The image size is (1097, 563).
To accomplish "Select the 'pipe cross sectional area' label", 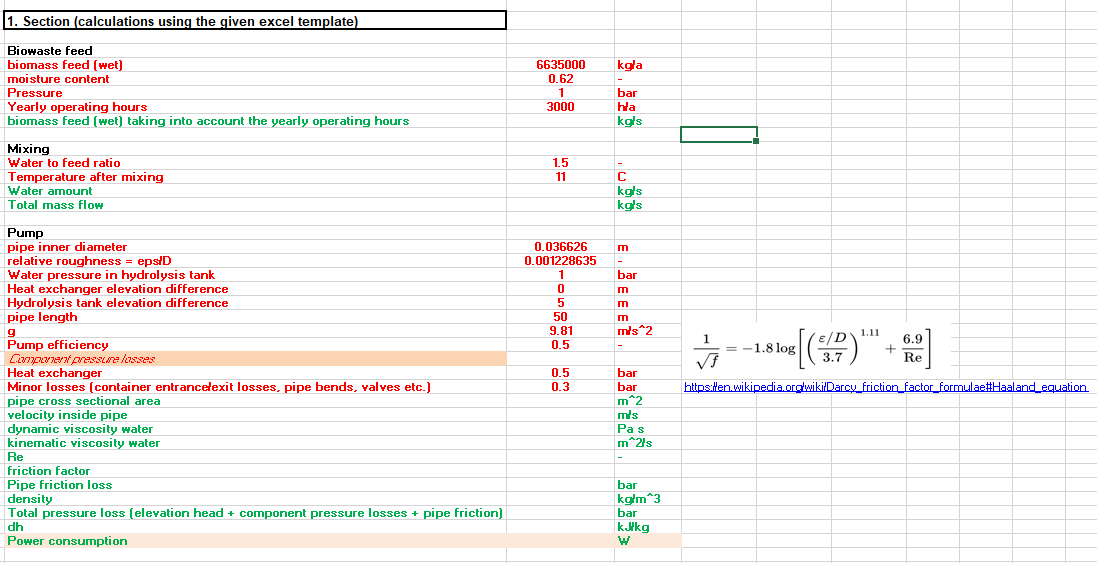I will 255,401.
